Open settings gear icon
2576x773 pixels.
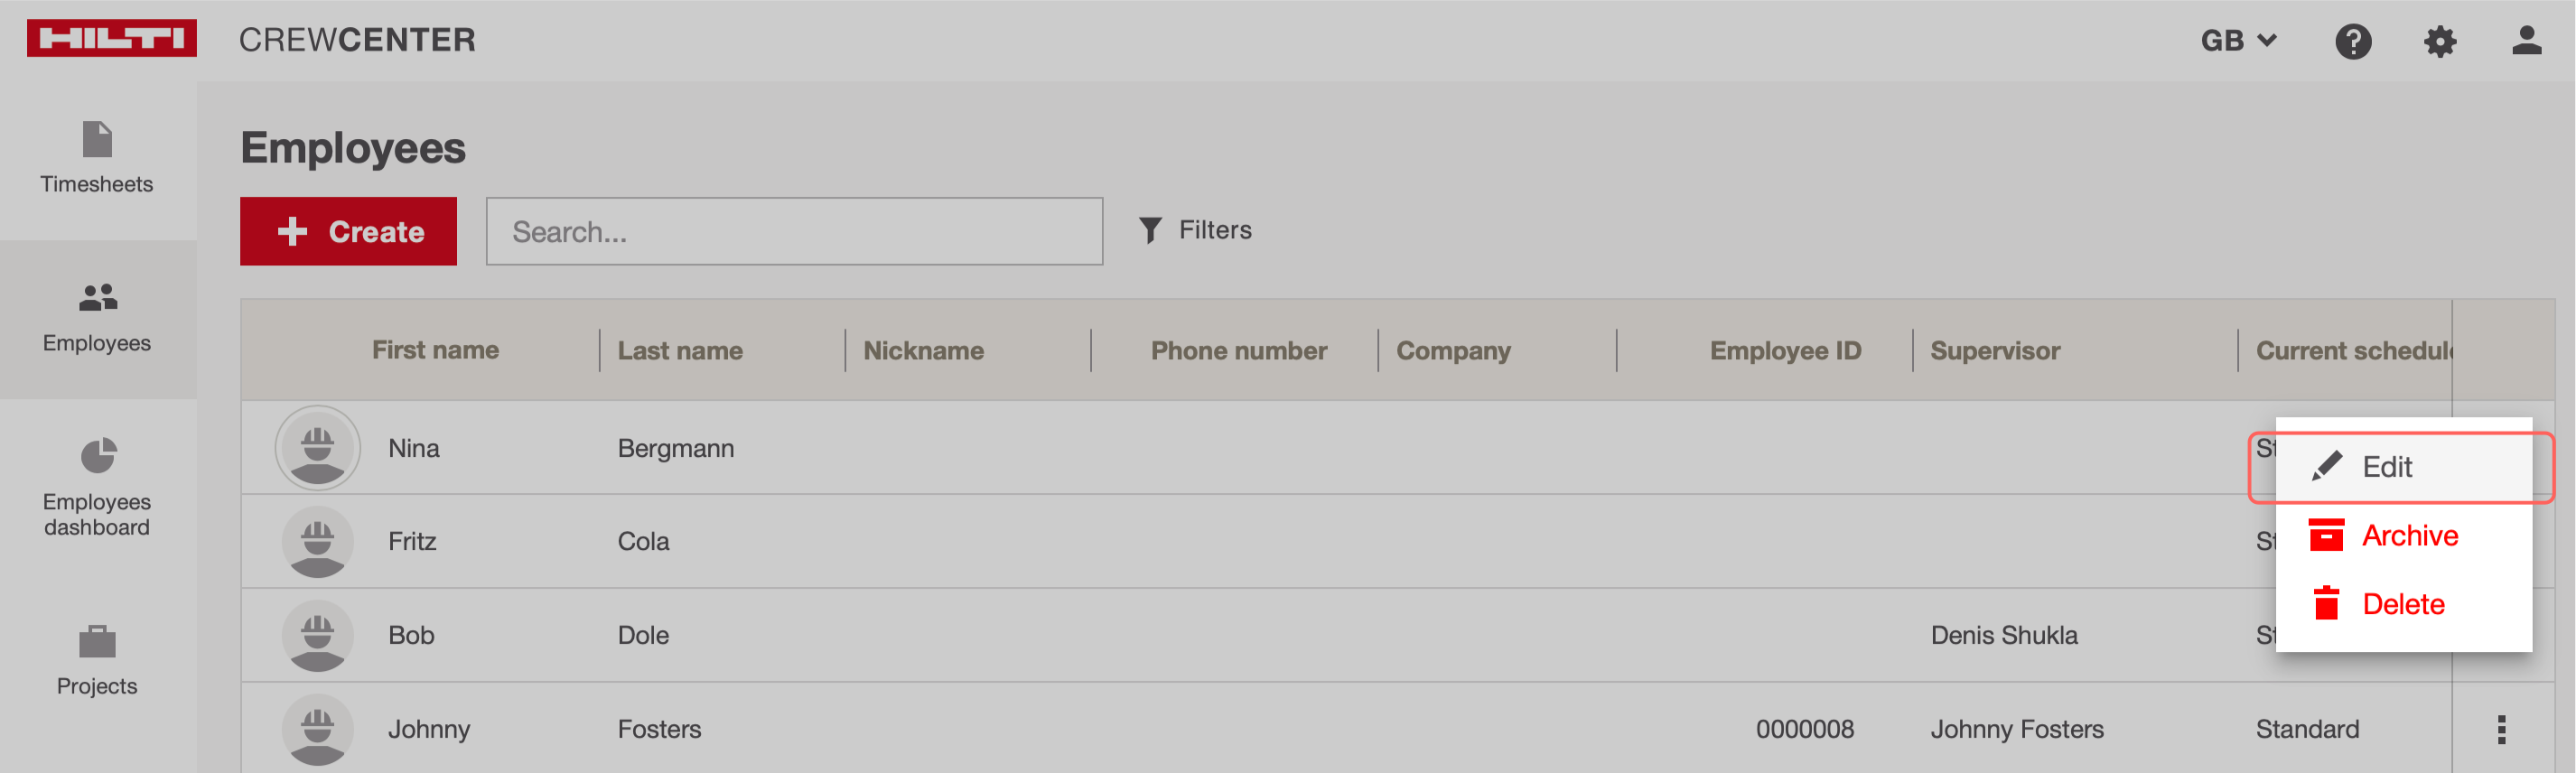pyautogui.click(x=2439, y=41)
